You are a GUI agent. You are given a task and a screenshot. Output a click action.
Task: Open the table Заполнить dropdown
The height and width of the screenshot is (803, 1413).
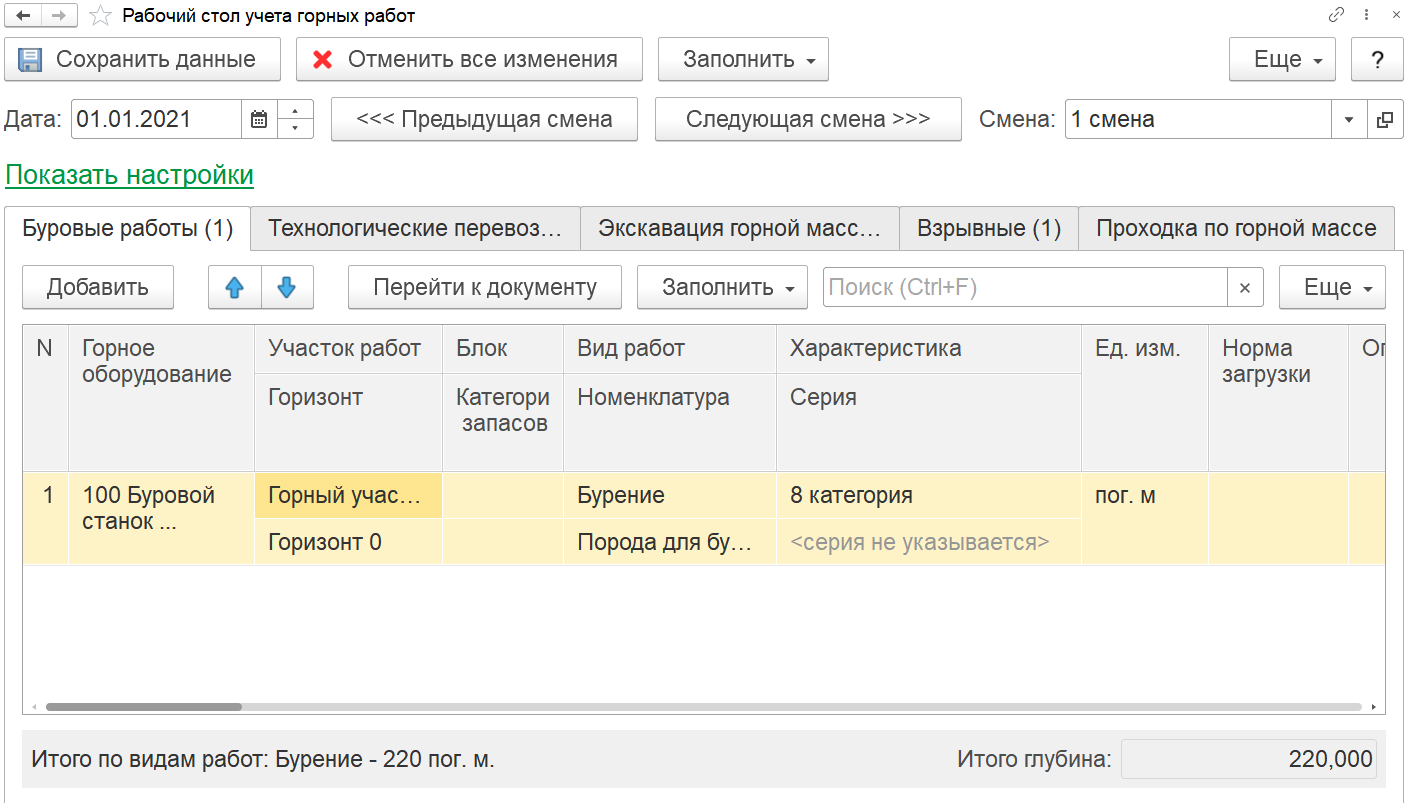[x=722, y=287]
